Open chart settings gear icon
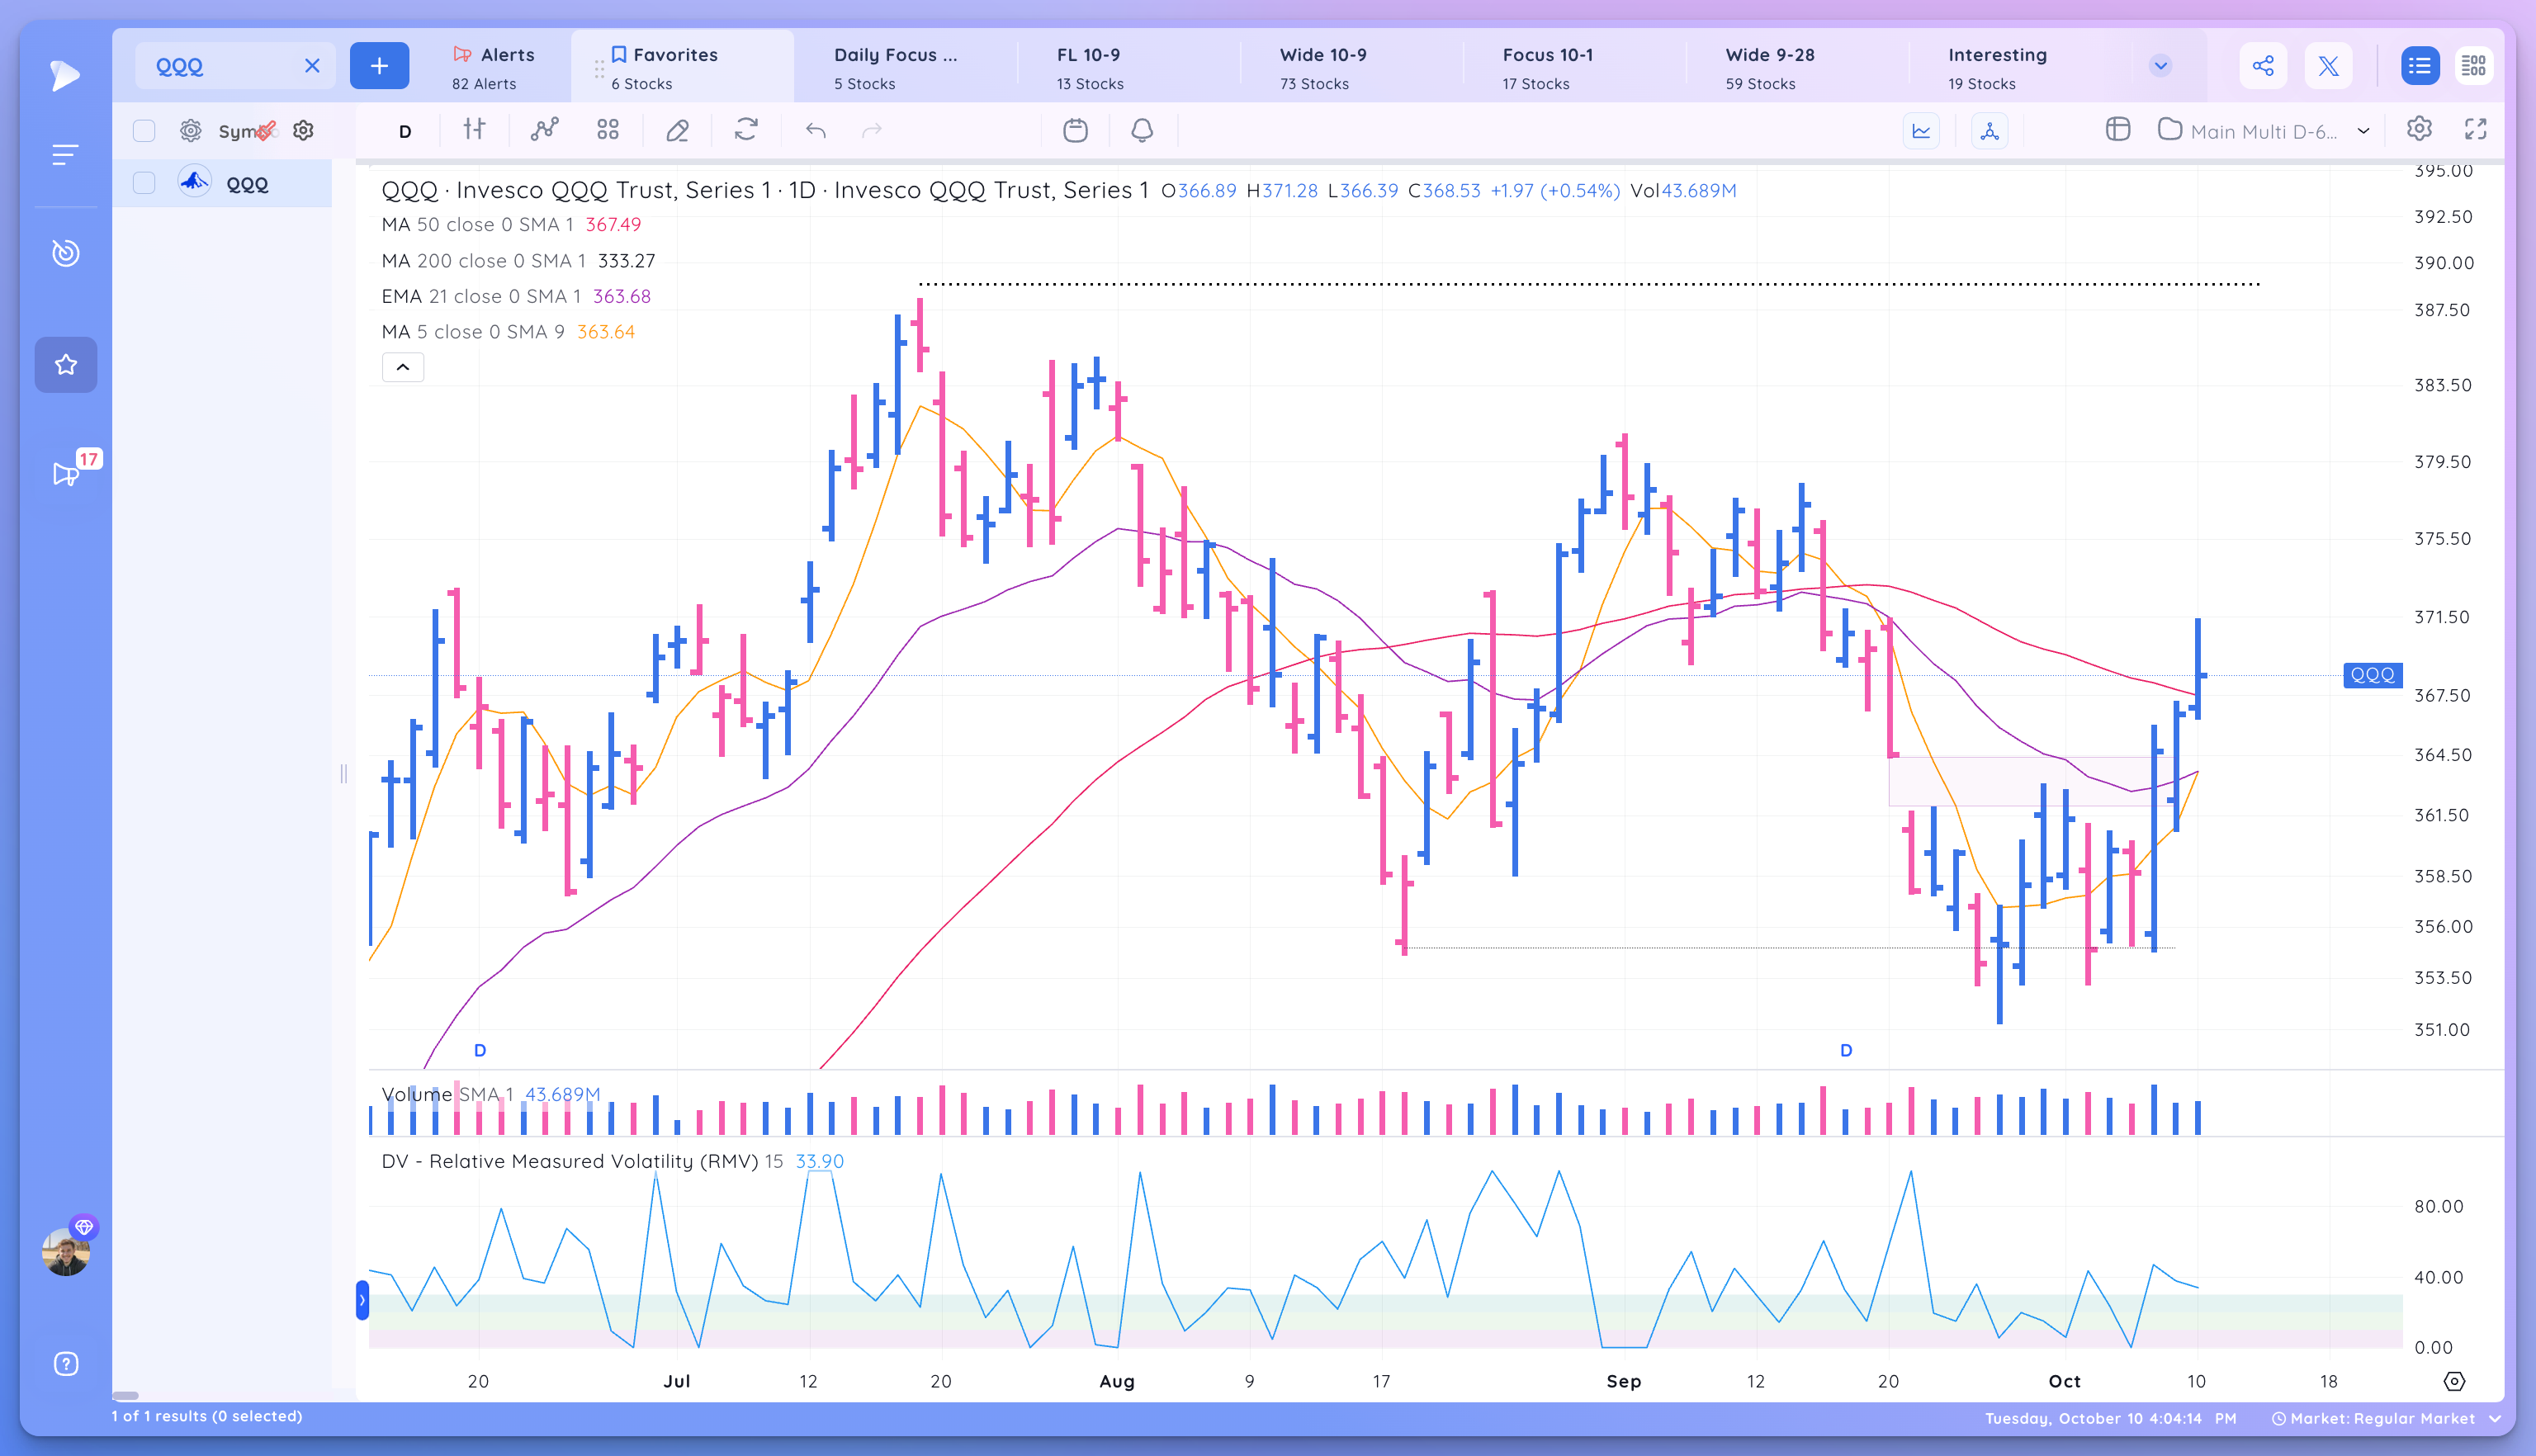The width and height of the screenshot is (2536, 1456). coord(2418,129)
